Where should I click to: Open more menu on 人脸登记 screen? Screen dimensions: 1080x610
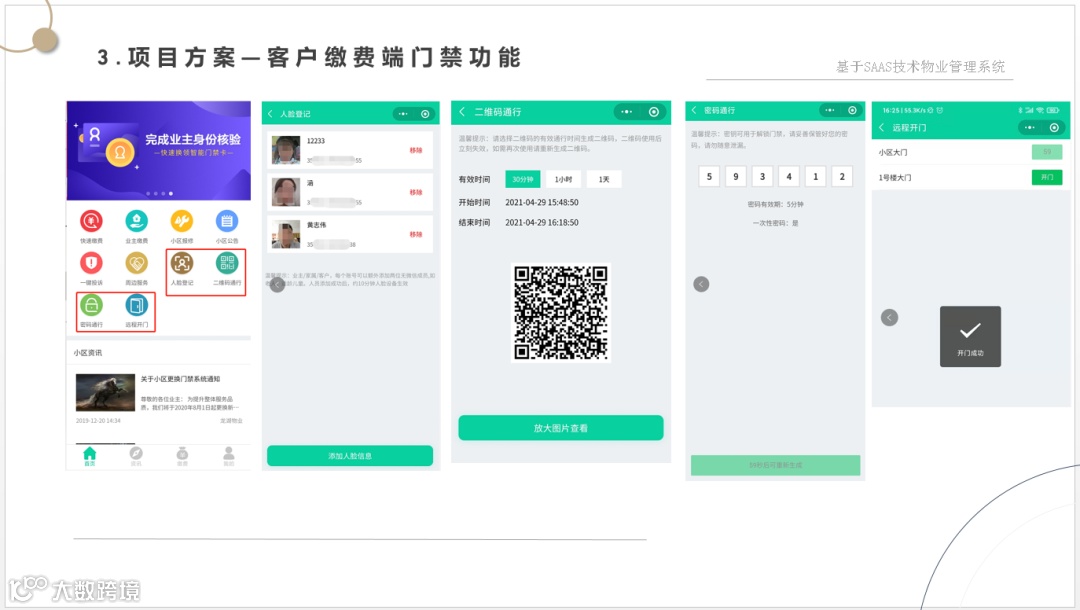403,114
